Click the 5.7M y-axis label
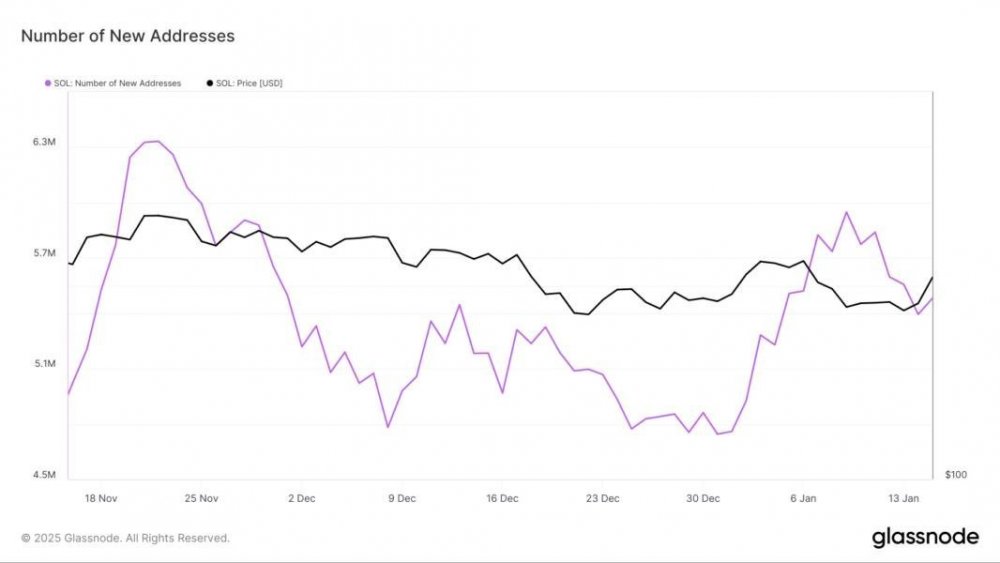This screenshot has height=563, width=1000. pos(43,254)
